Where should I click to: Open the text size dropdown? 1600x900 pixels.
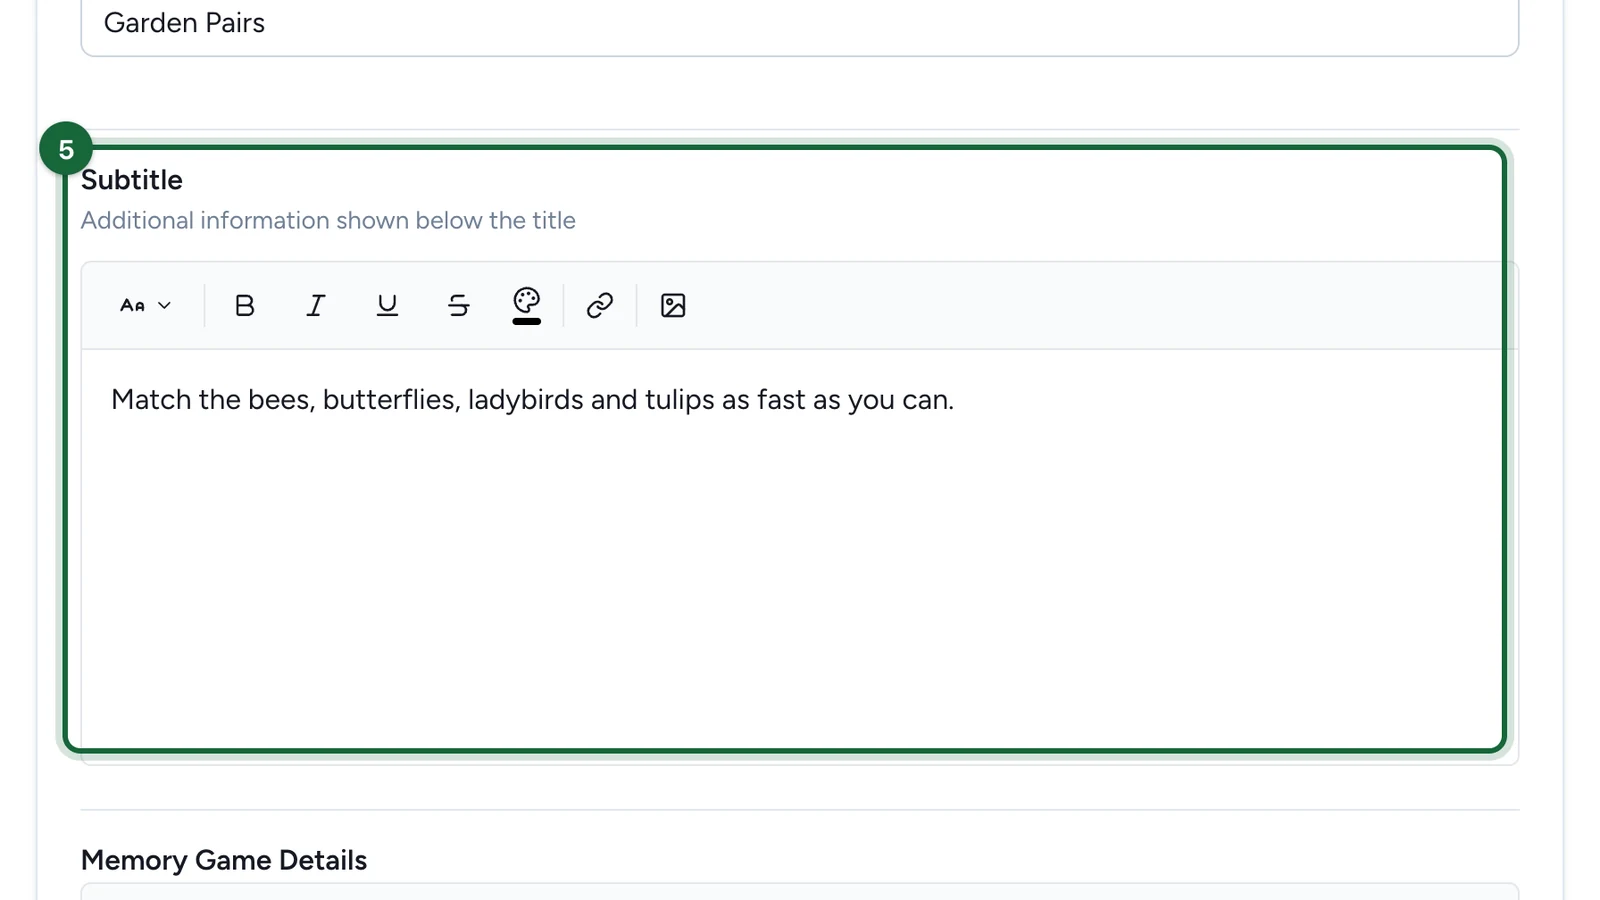click(x=146, y=305)
